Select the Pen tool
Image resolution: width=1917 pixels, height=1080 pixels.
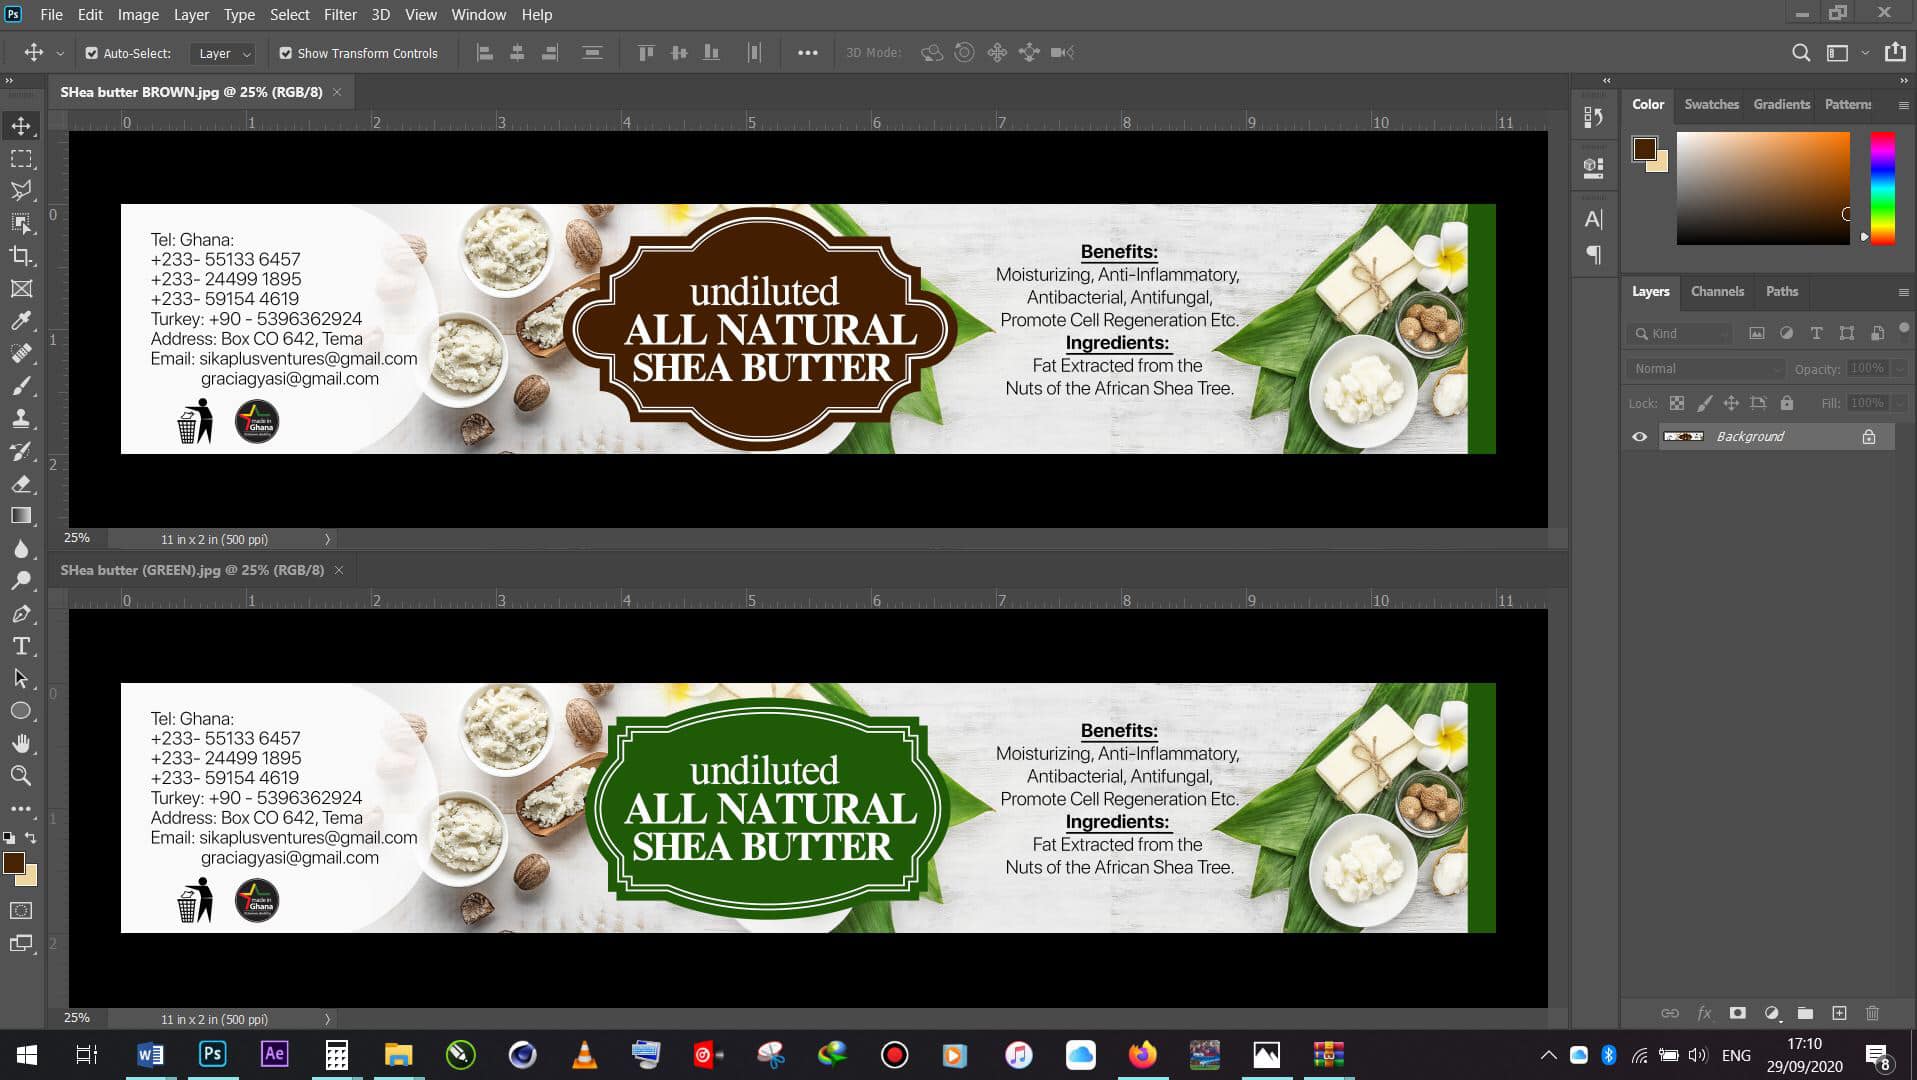(21, 614)
